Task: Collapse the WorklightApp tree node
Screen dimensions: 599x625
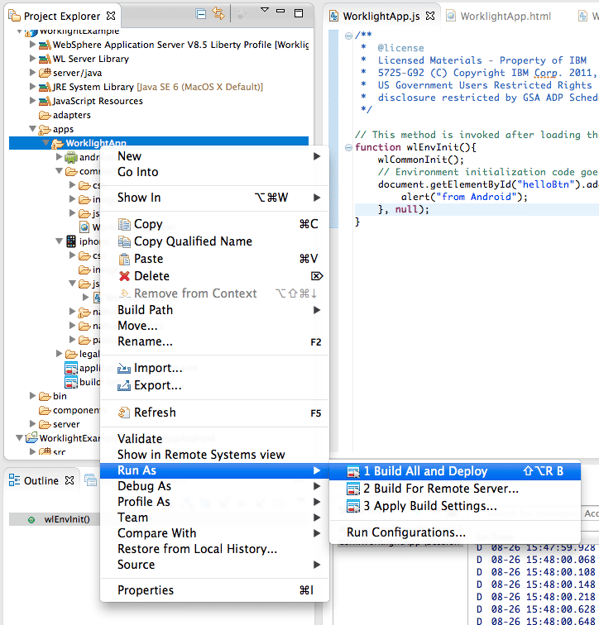Action: [x=45, y=143]
